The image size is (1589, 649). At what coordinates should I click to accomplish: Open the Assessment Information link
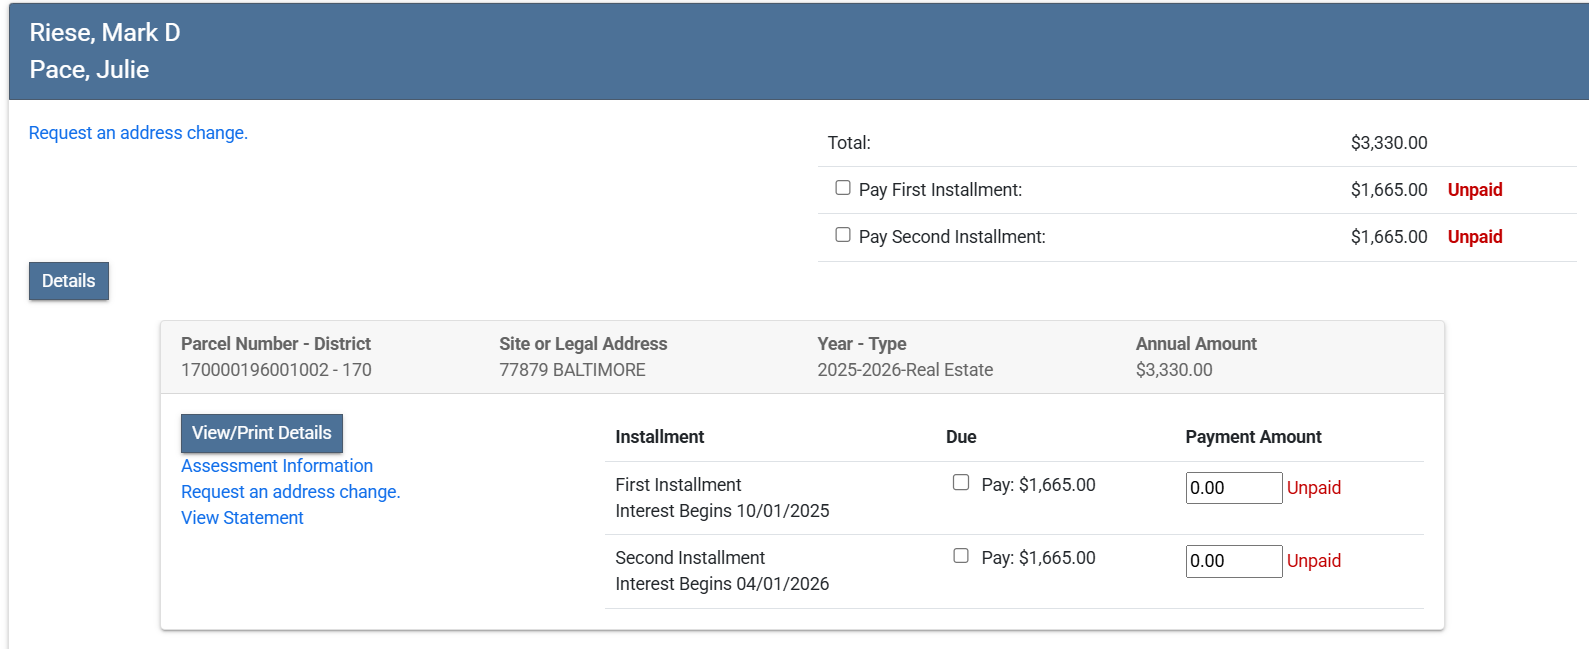[x=277, y=466]
